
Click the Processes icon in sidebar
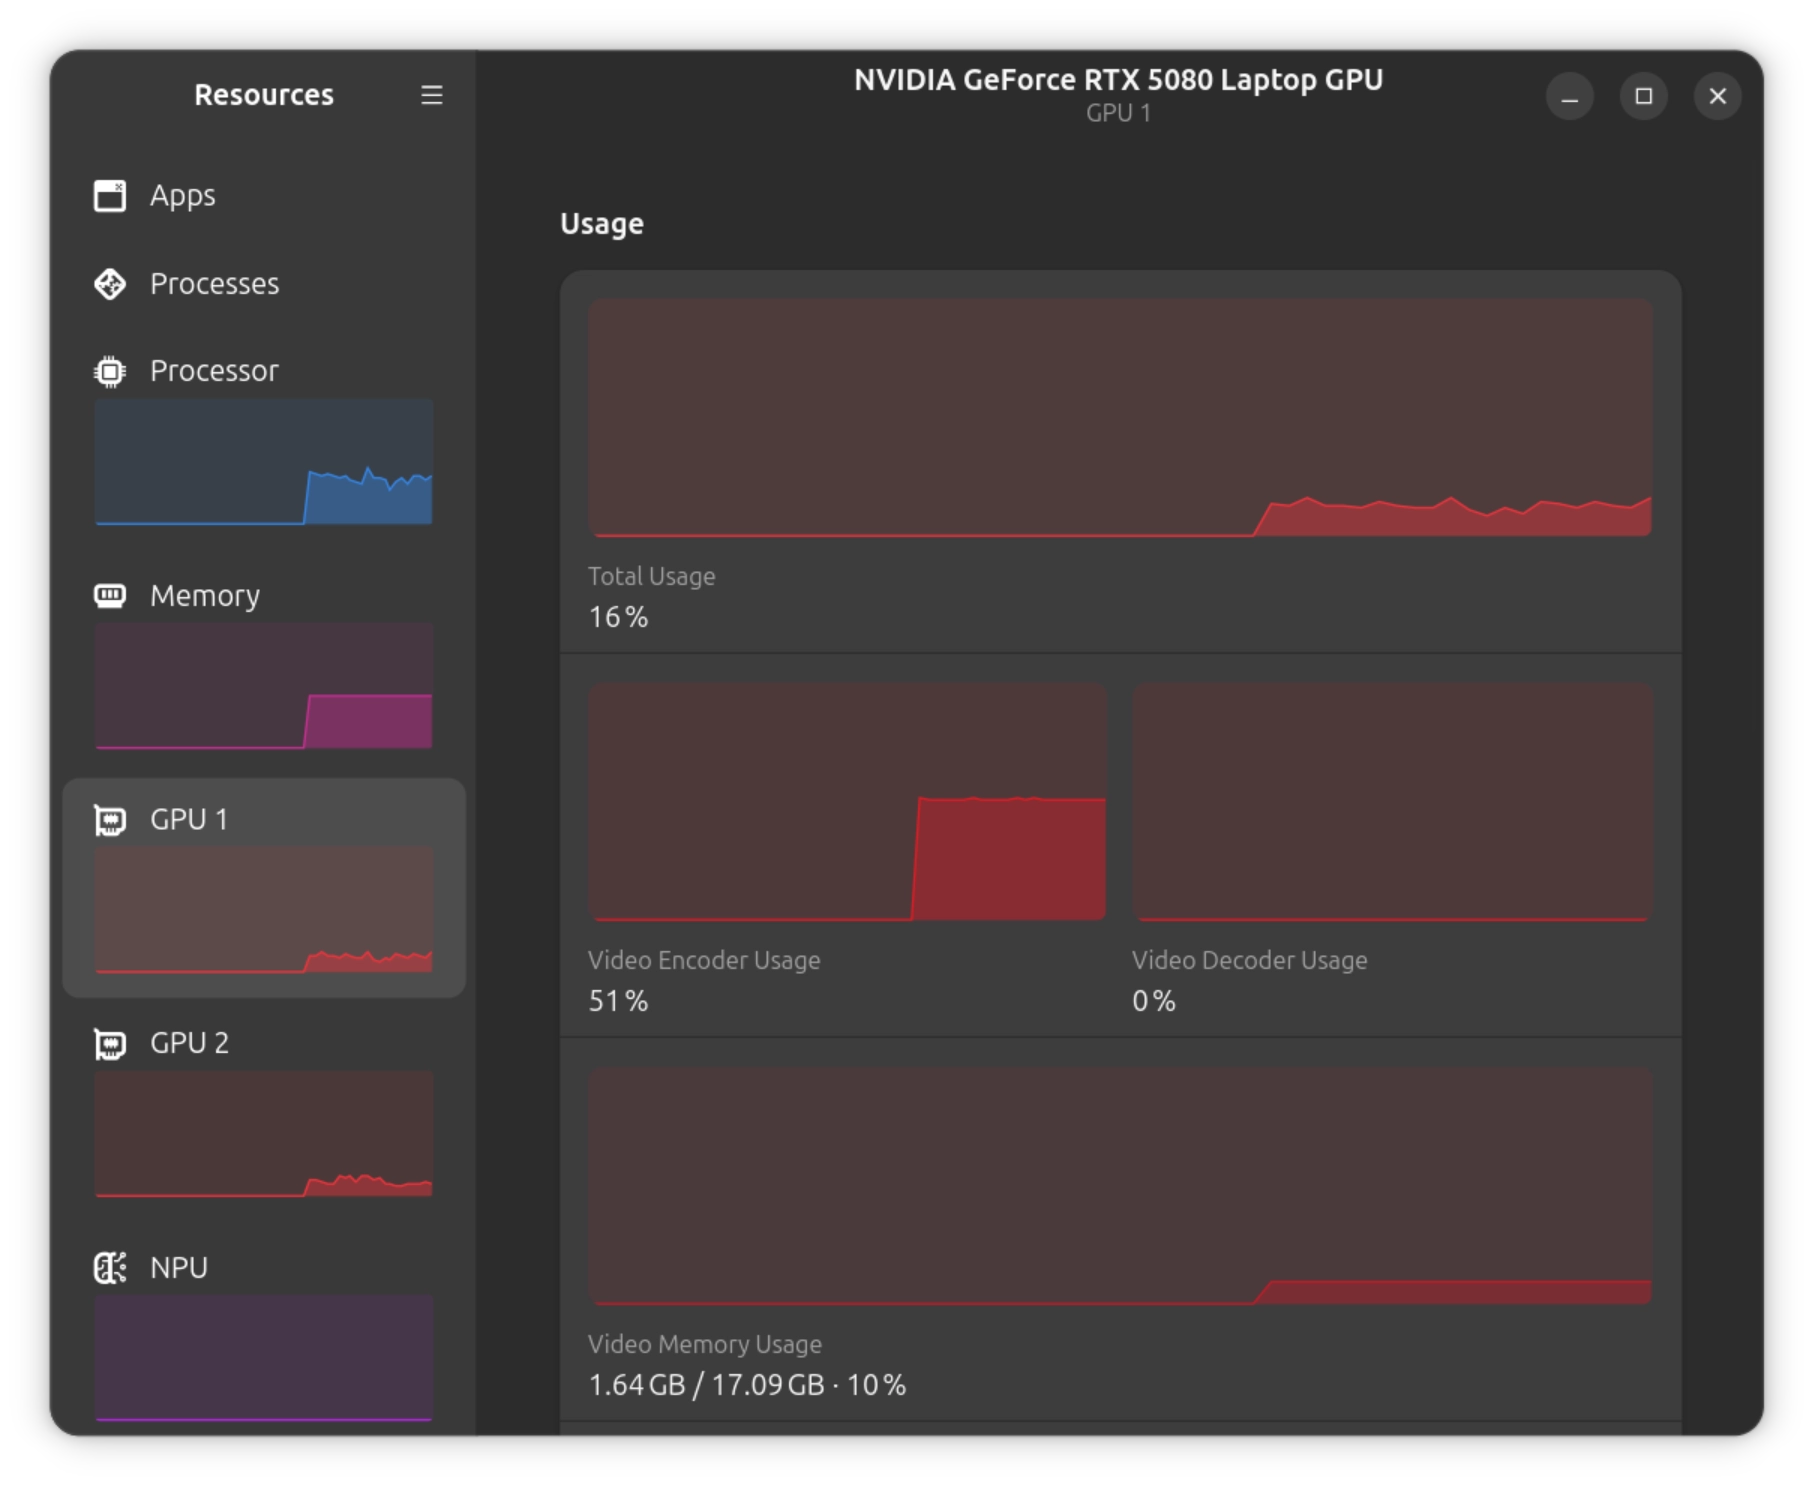[110, 284]
